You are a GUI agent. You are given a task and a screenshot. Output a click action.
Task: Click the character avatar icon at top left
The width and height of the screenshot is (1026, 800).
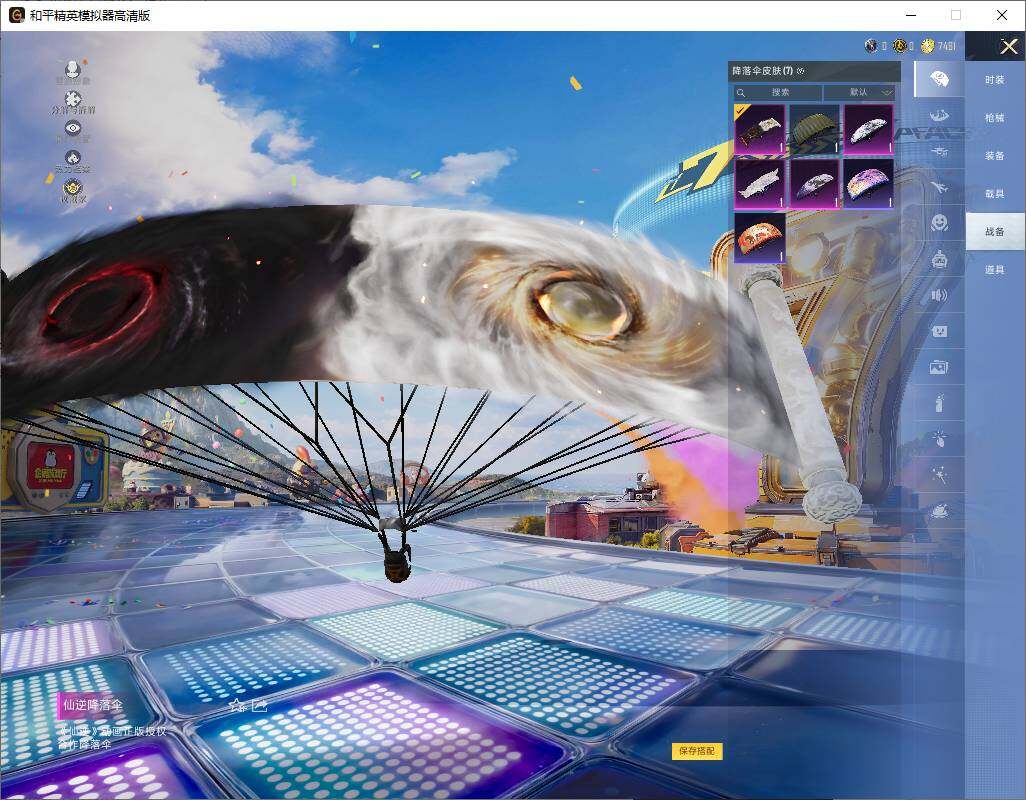[x=73, y=69]
